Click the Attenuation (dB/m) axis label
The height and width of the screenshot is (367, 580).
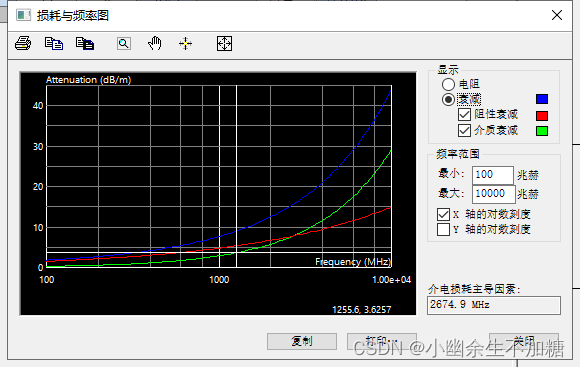(x=88, y=80)
